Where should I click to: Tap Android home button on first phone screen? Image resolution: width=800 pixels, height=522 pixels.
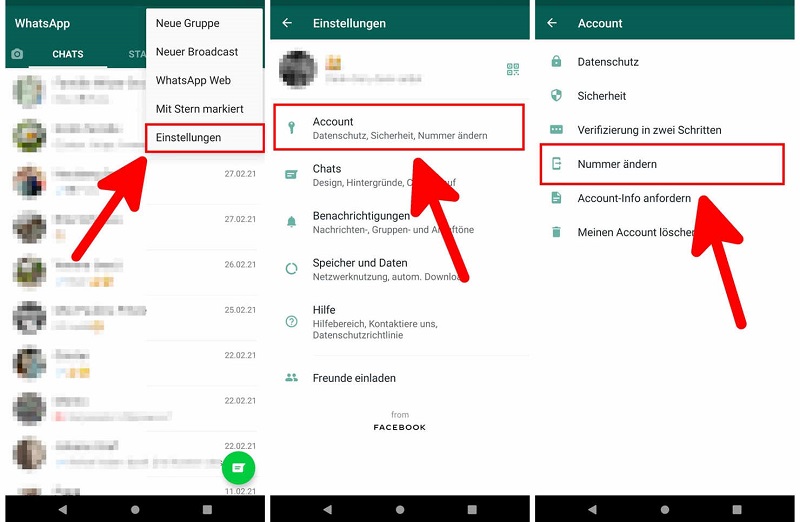(x=135, y=509)
